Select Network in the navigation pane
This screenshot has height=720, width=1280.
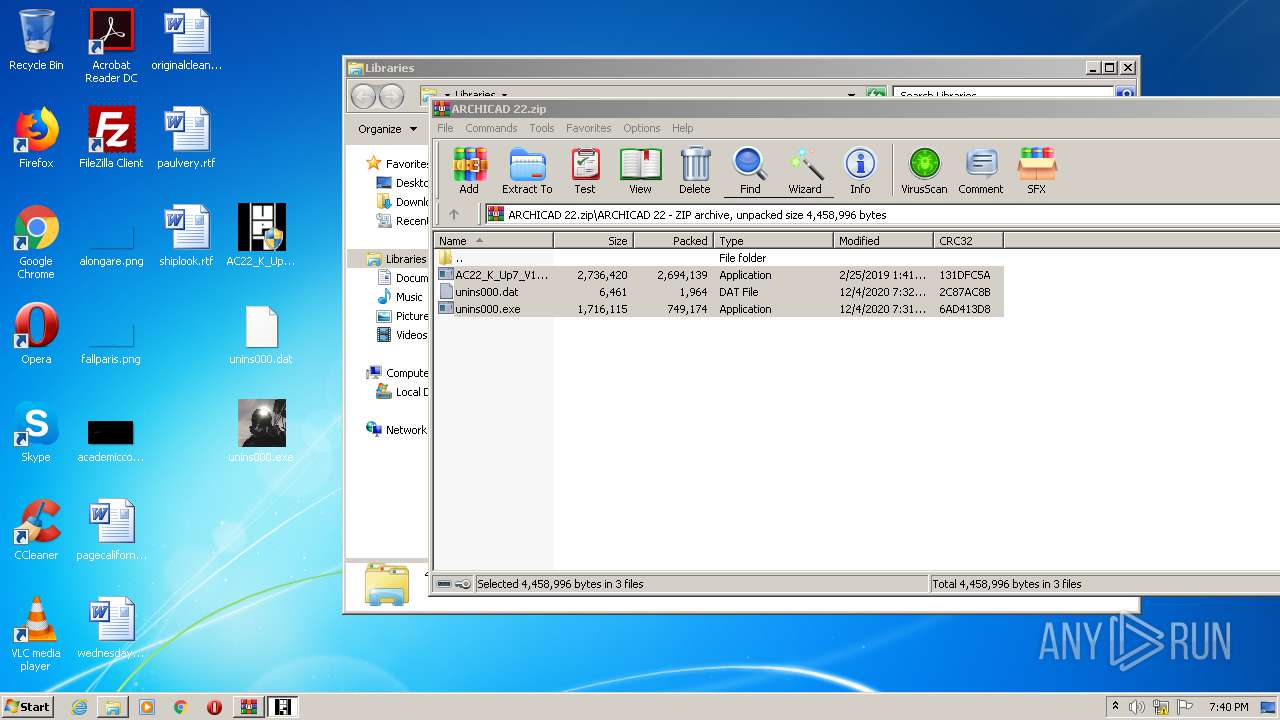click(397, 430)
